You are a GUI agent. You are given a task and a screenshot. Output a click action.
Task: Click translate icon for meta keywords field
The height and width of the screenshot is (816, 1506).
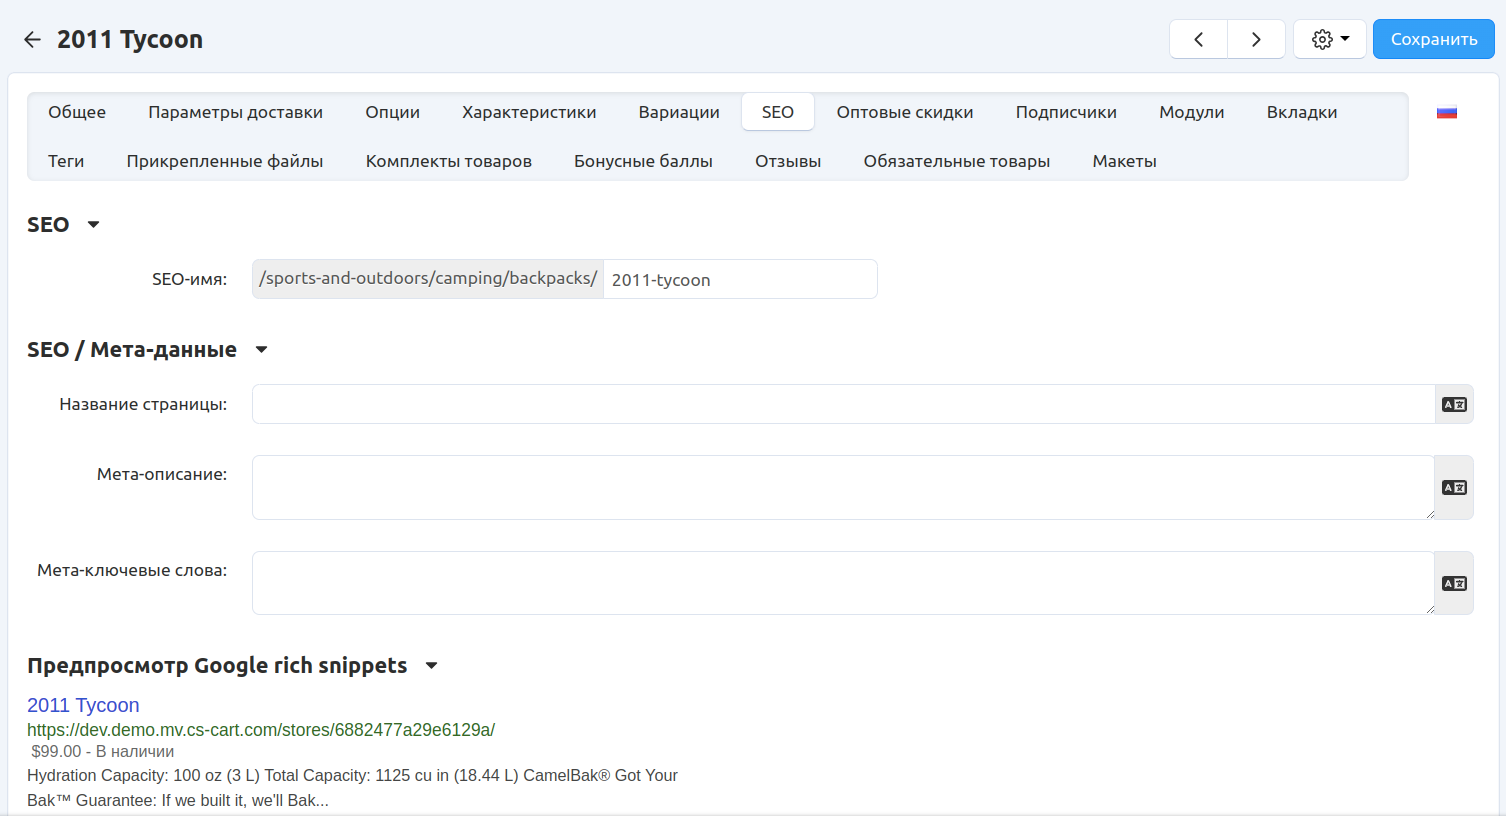[x=1454, y=583]
